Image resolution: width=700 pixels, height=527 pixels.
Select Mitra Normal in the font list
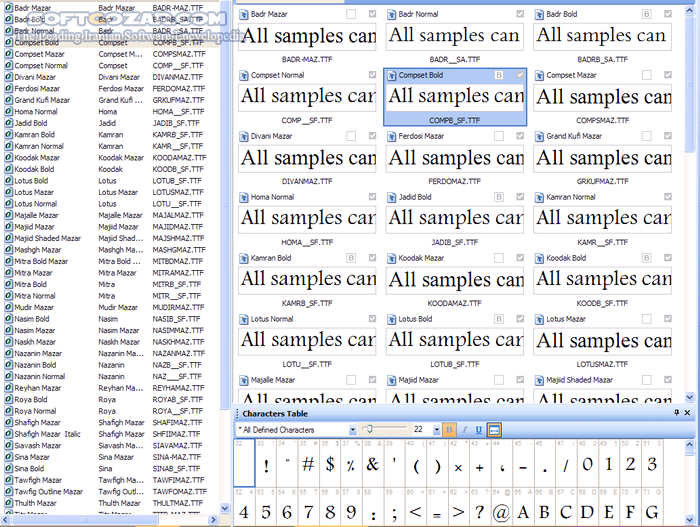tap(36, 296)
